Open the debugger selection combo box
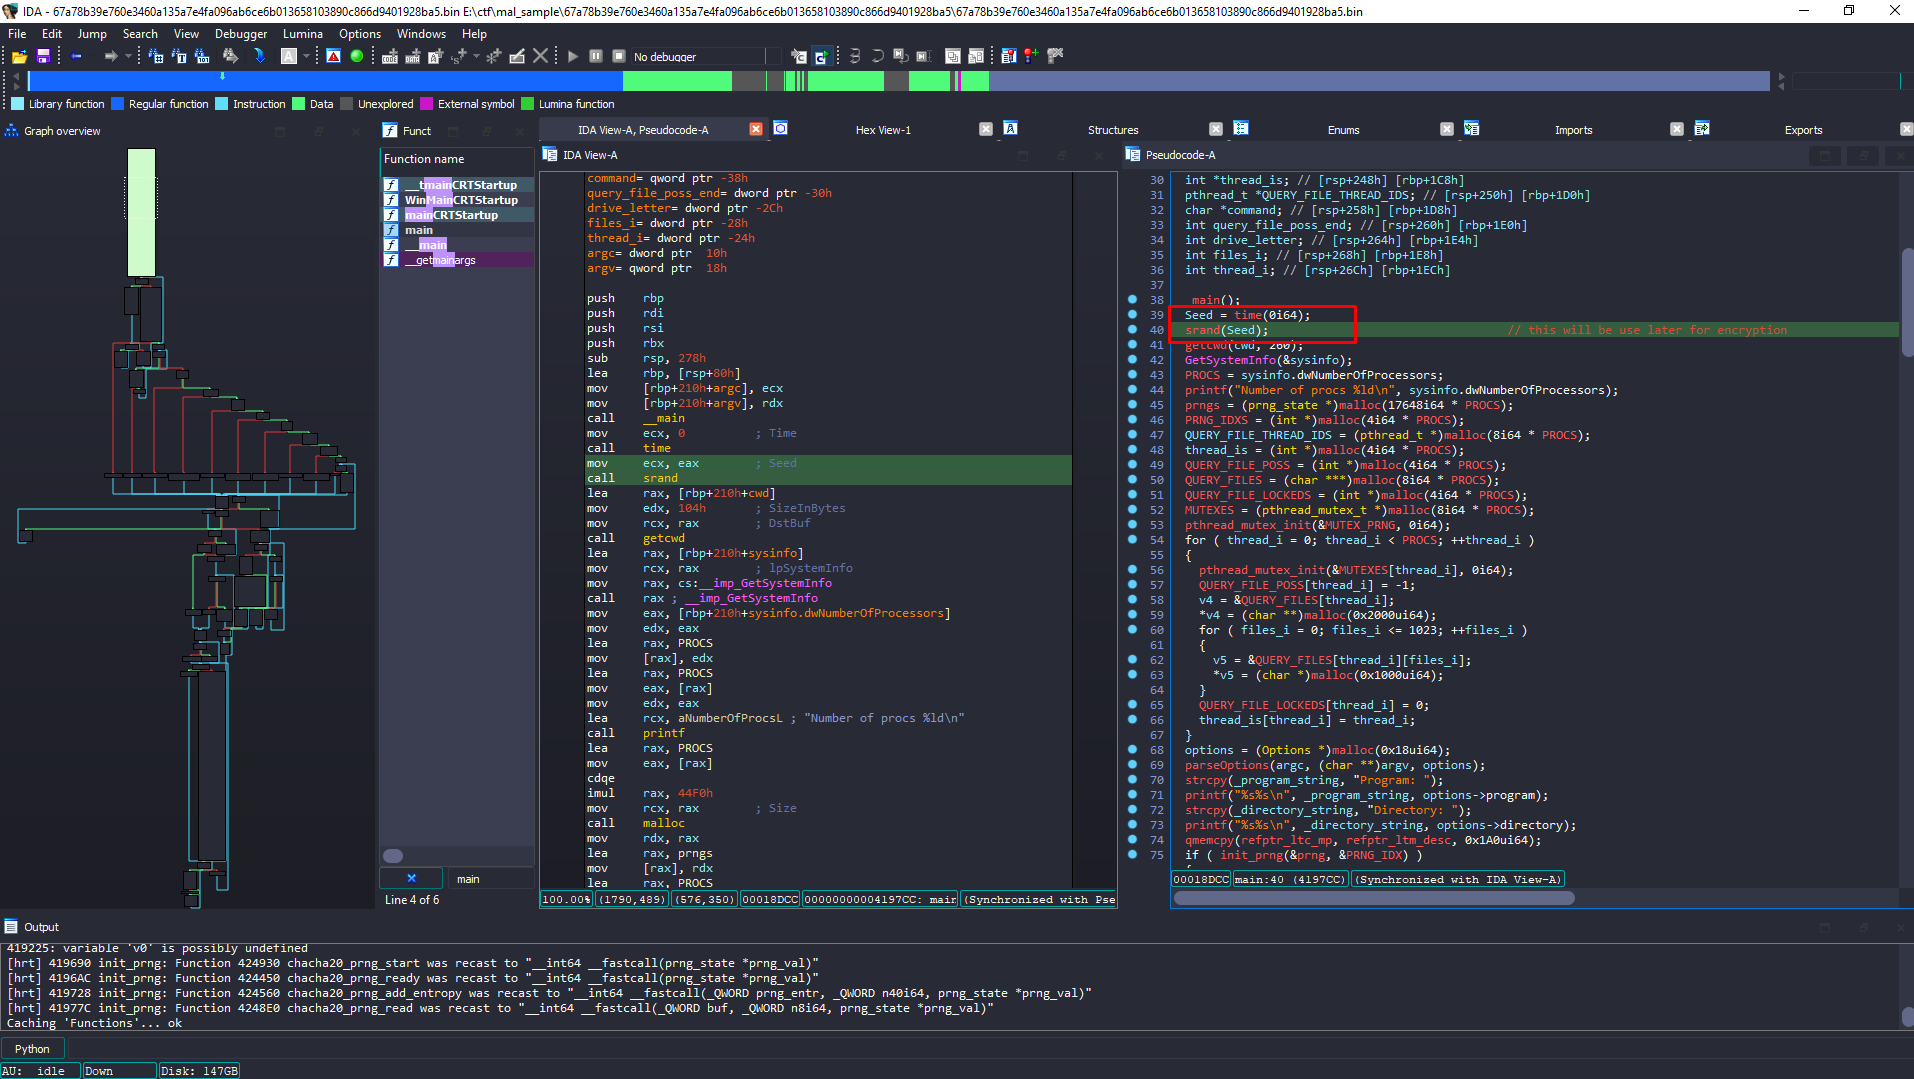 coord(705,56)
